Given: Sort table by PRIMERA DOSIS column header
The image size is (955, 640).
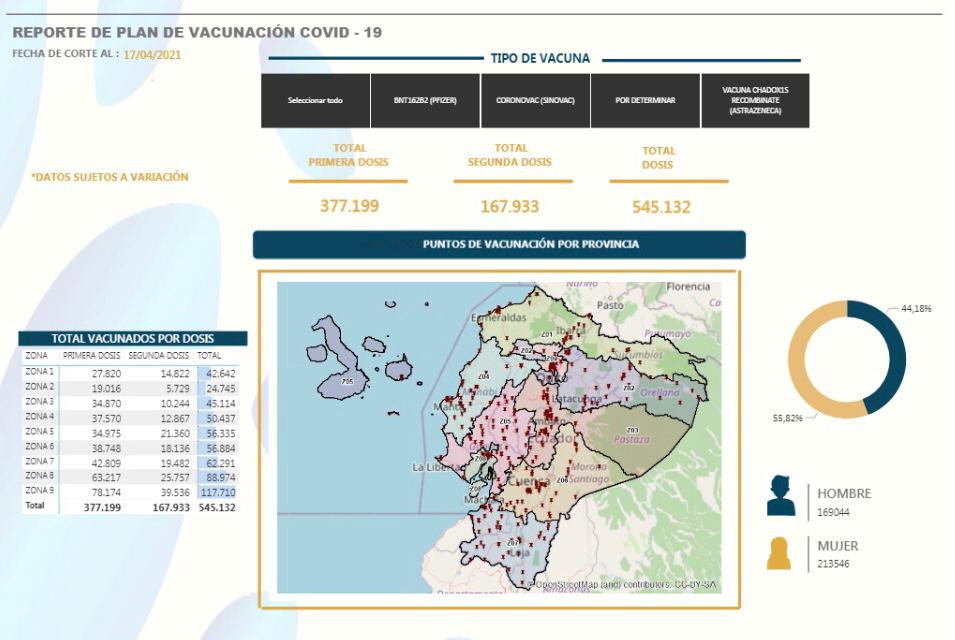Looking at the screenshot, I should pos(91,355).
